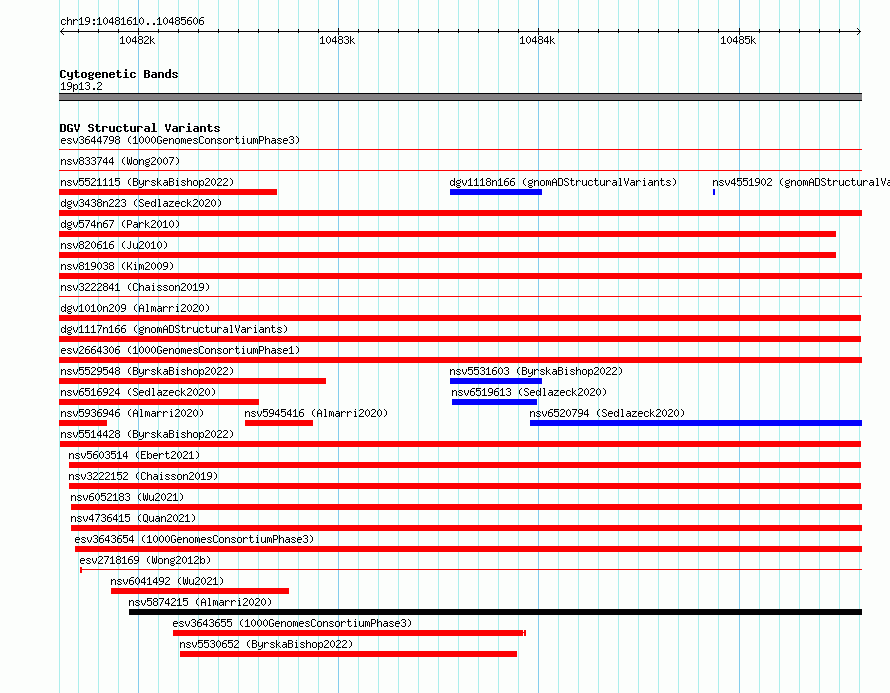
Task: Click the 10483k ruler position
Action: pos(337,40)
